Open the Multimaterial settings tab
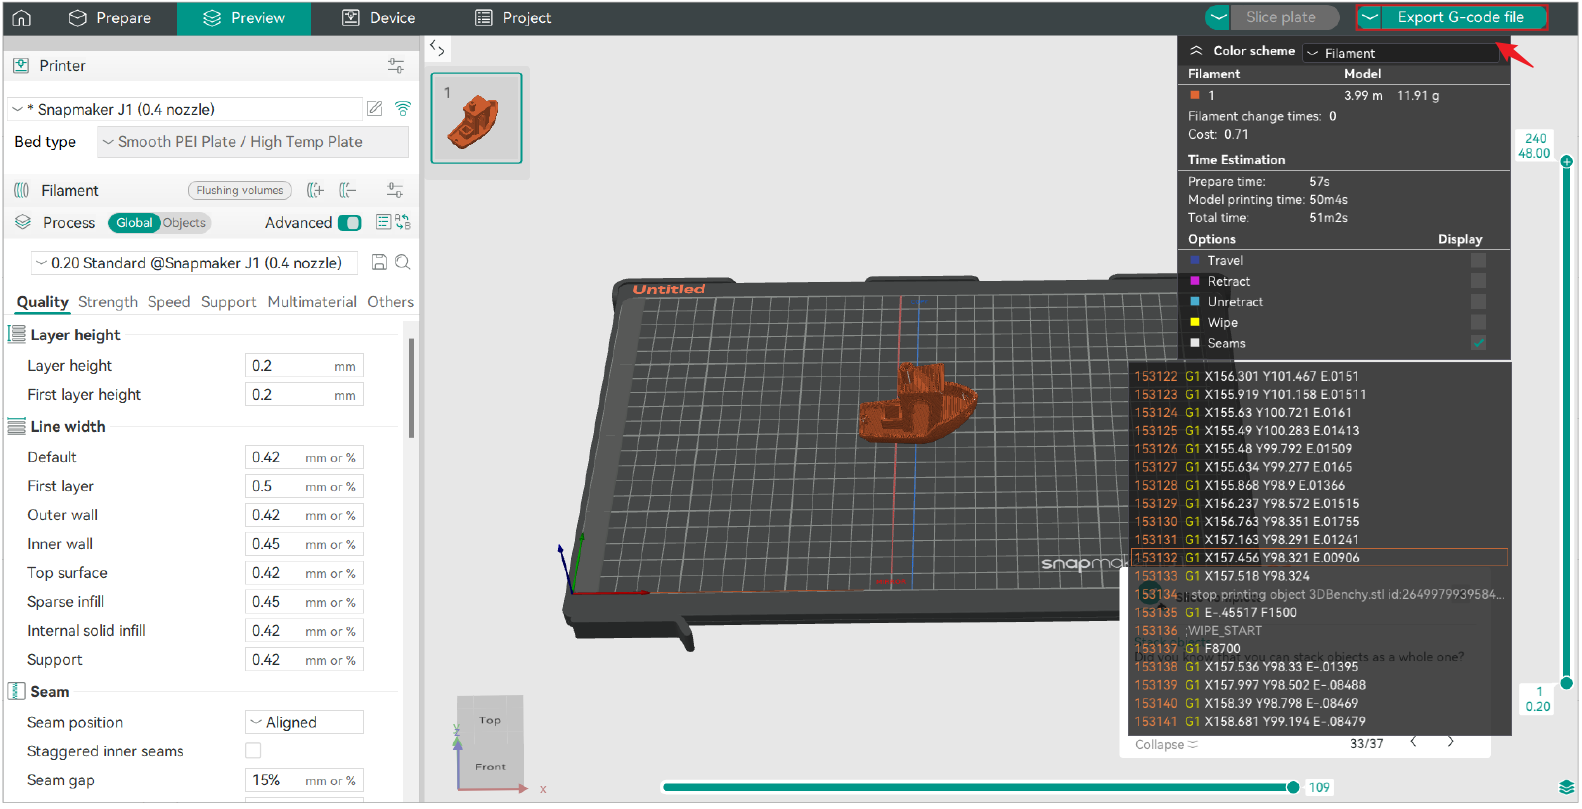The image size is (1582, 809). click(x=312, y=302)
